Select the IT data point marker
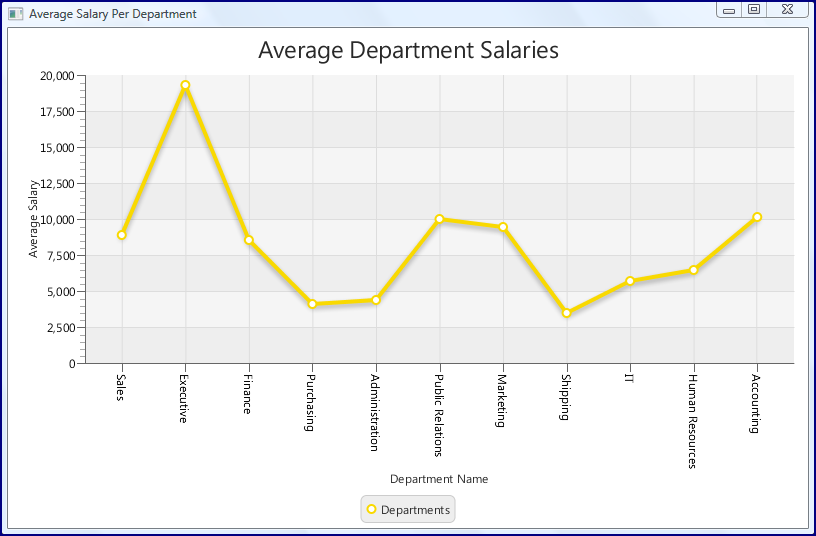Screen dimensions: 816x536 pyautogui.click(x=630, y=281)
